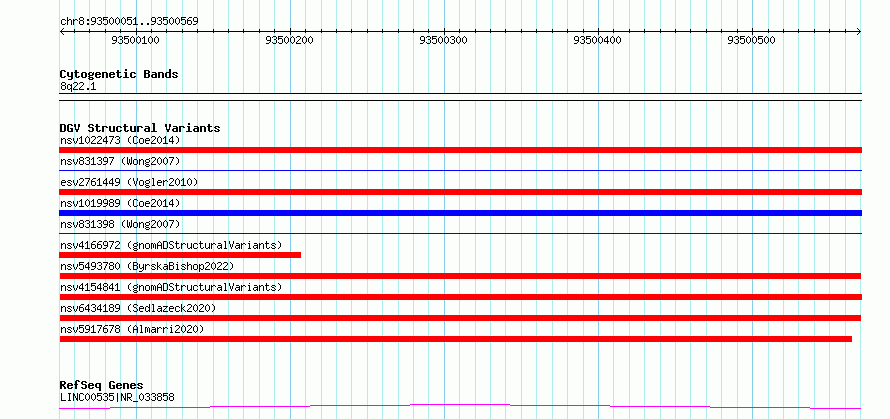Image resolution: width=890 pixels, height=419 pixels.
Task: Click ruler position 93500500
Action: [x=752, y=40]
